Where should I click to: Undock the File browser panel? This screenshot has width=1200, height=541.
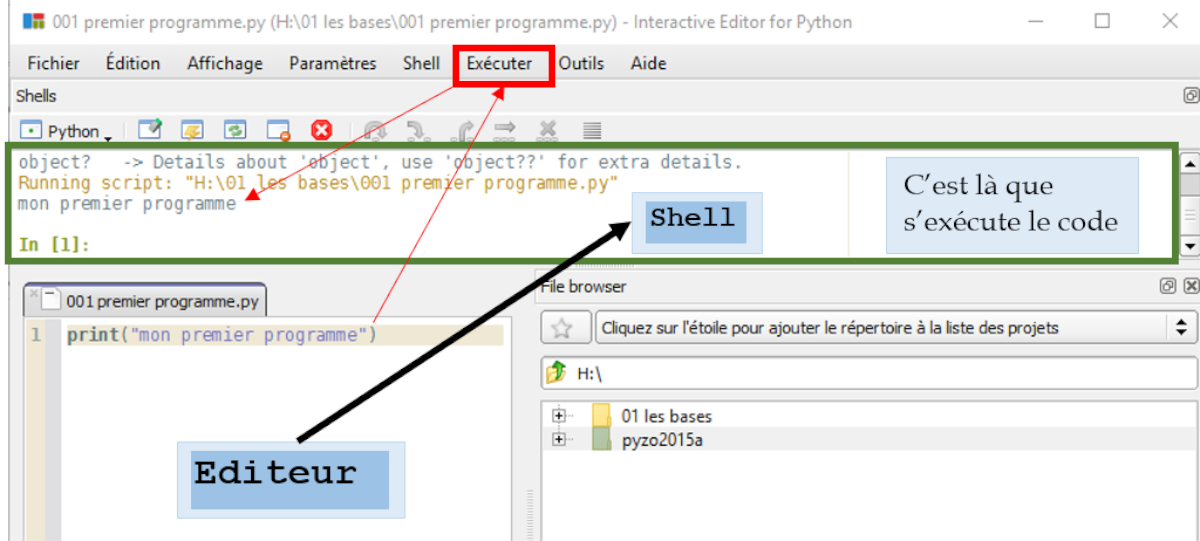click(x=1167, y=286)
